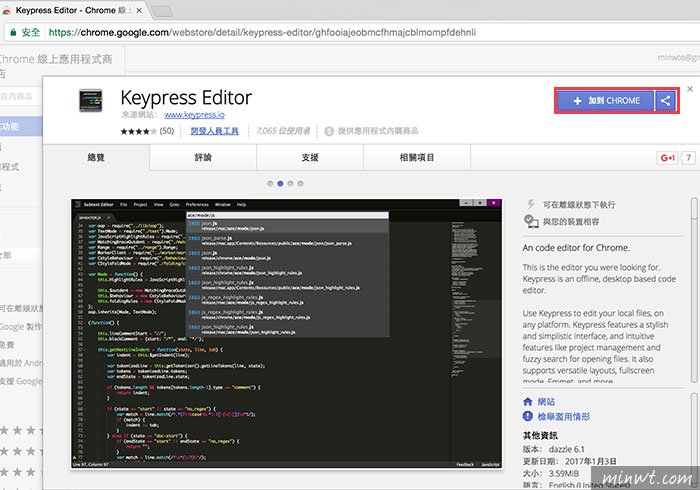Switch to the 評論 tab
Image resolution: width=700 pixels, height=490 pixels.
tap(203, 158)
